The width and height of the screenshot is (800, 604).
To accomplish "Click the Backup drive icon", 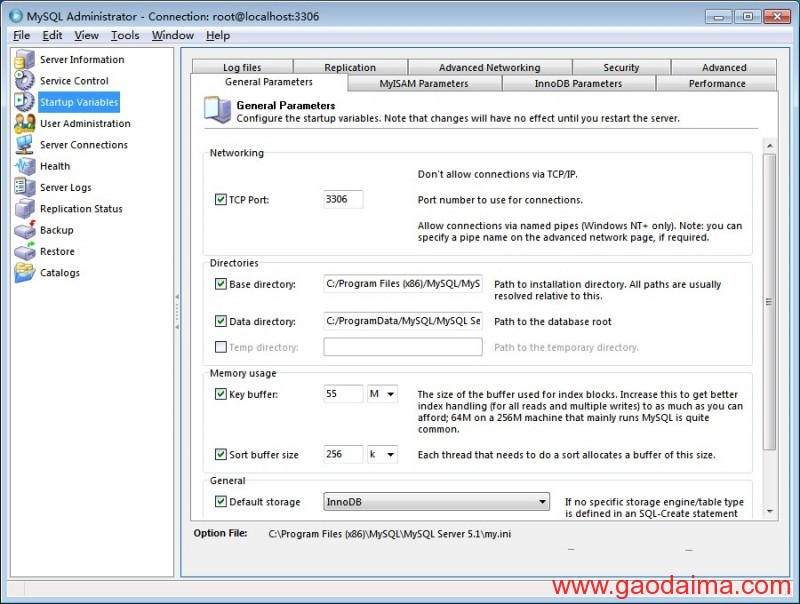I will click(24, 230).
